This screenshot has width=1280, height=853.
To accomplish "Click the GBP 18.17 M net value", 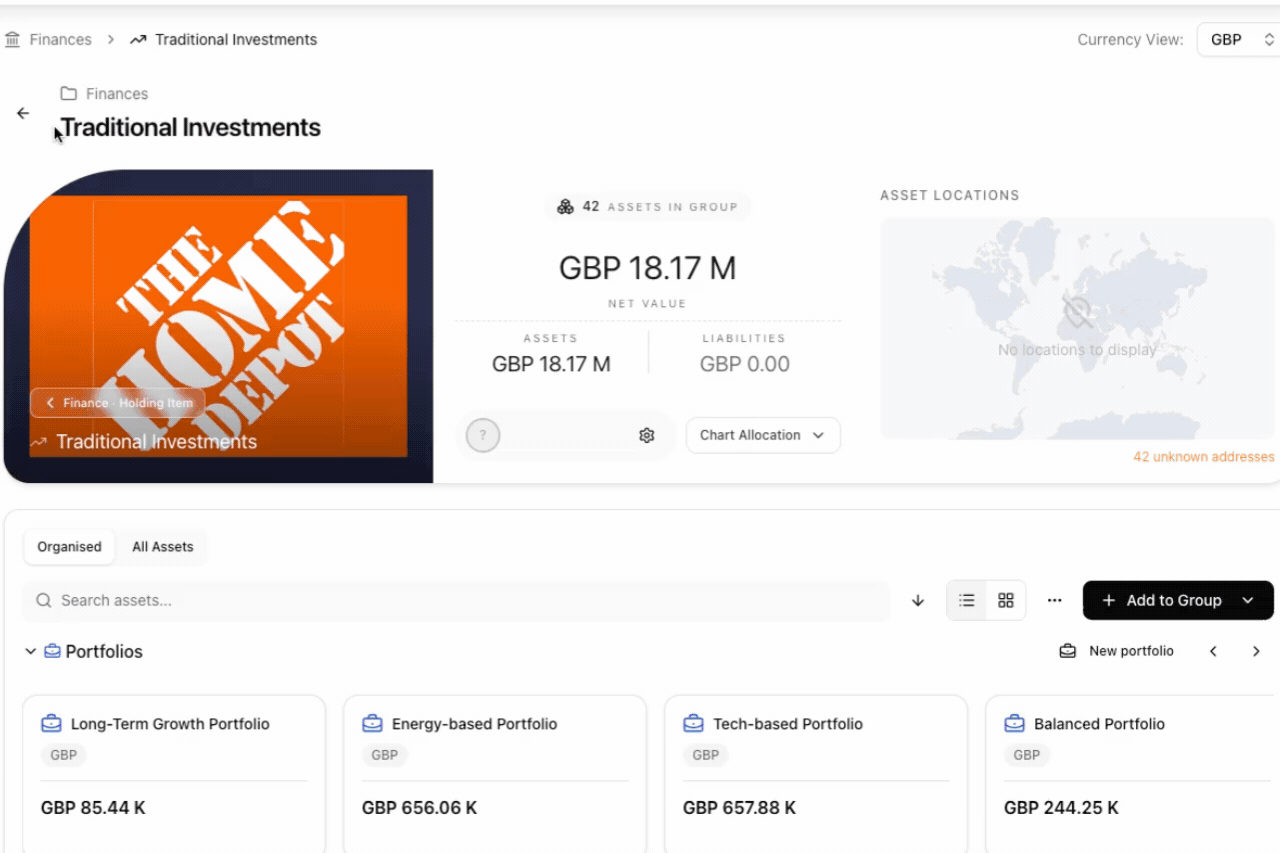I will [647, 268].
